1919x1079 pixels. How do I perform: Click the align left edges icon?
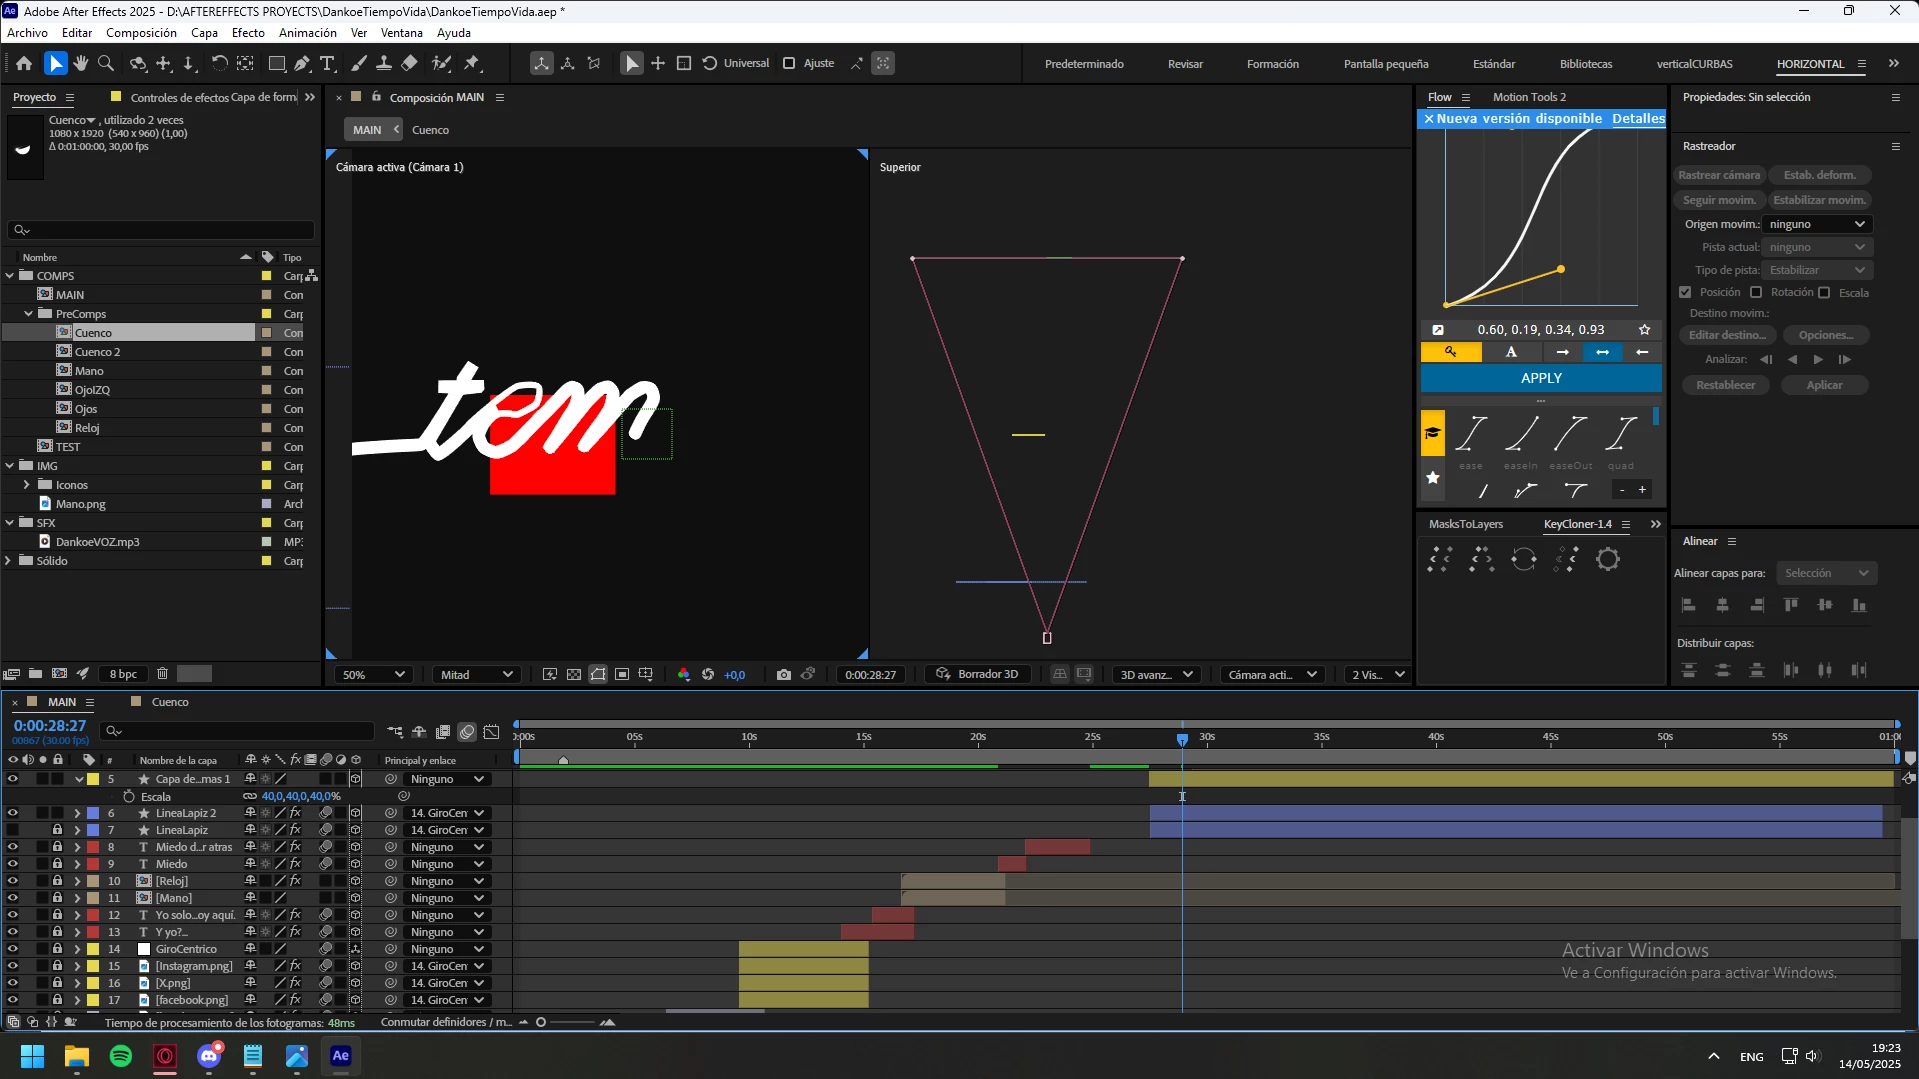click(x=1689, y=605)
